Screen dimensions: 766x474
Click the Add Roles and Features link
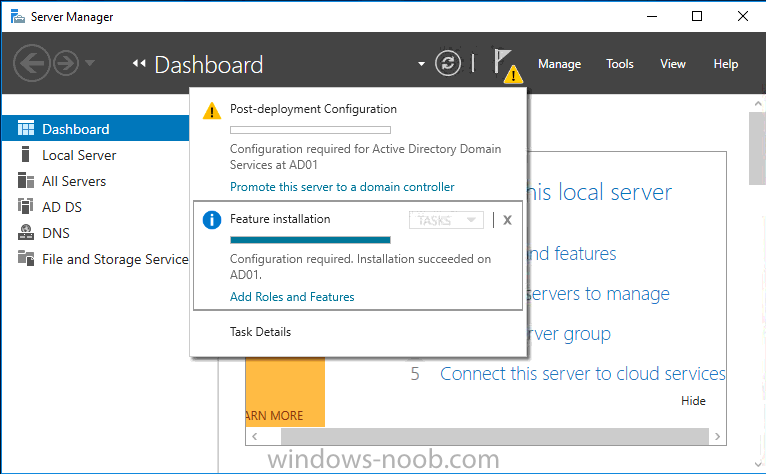tap(292, 297)
